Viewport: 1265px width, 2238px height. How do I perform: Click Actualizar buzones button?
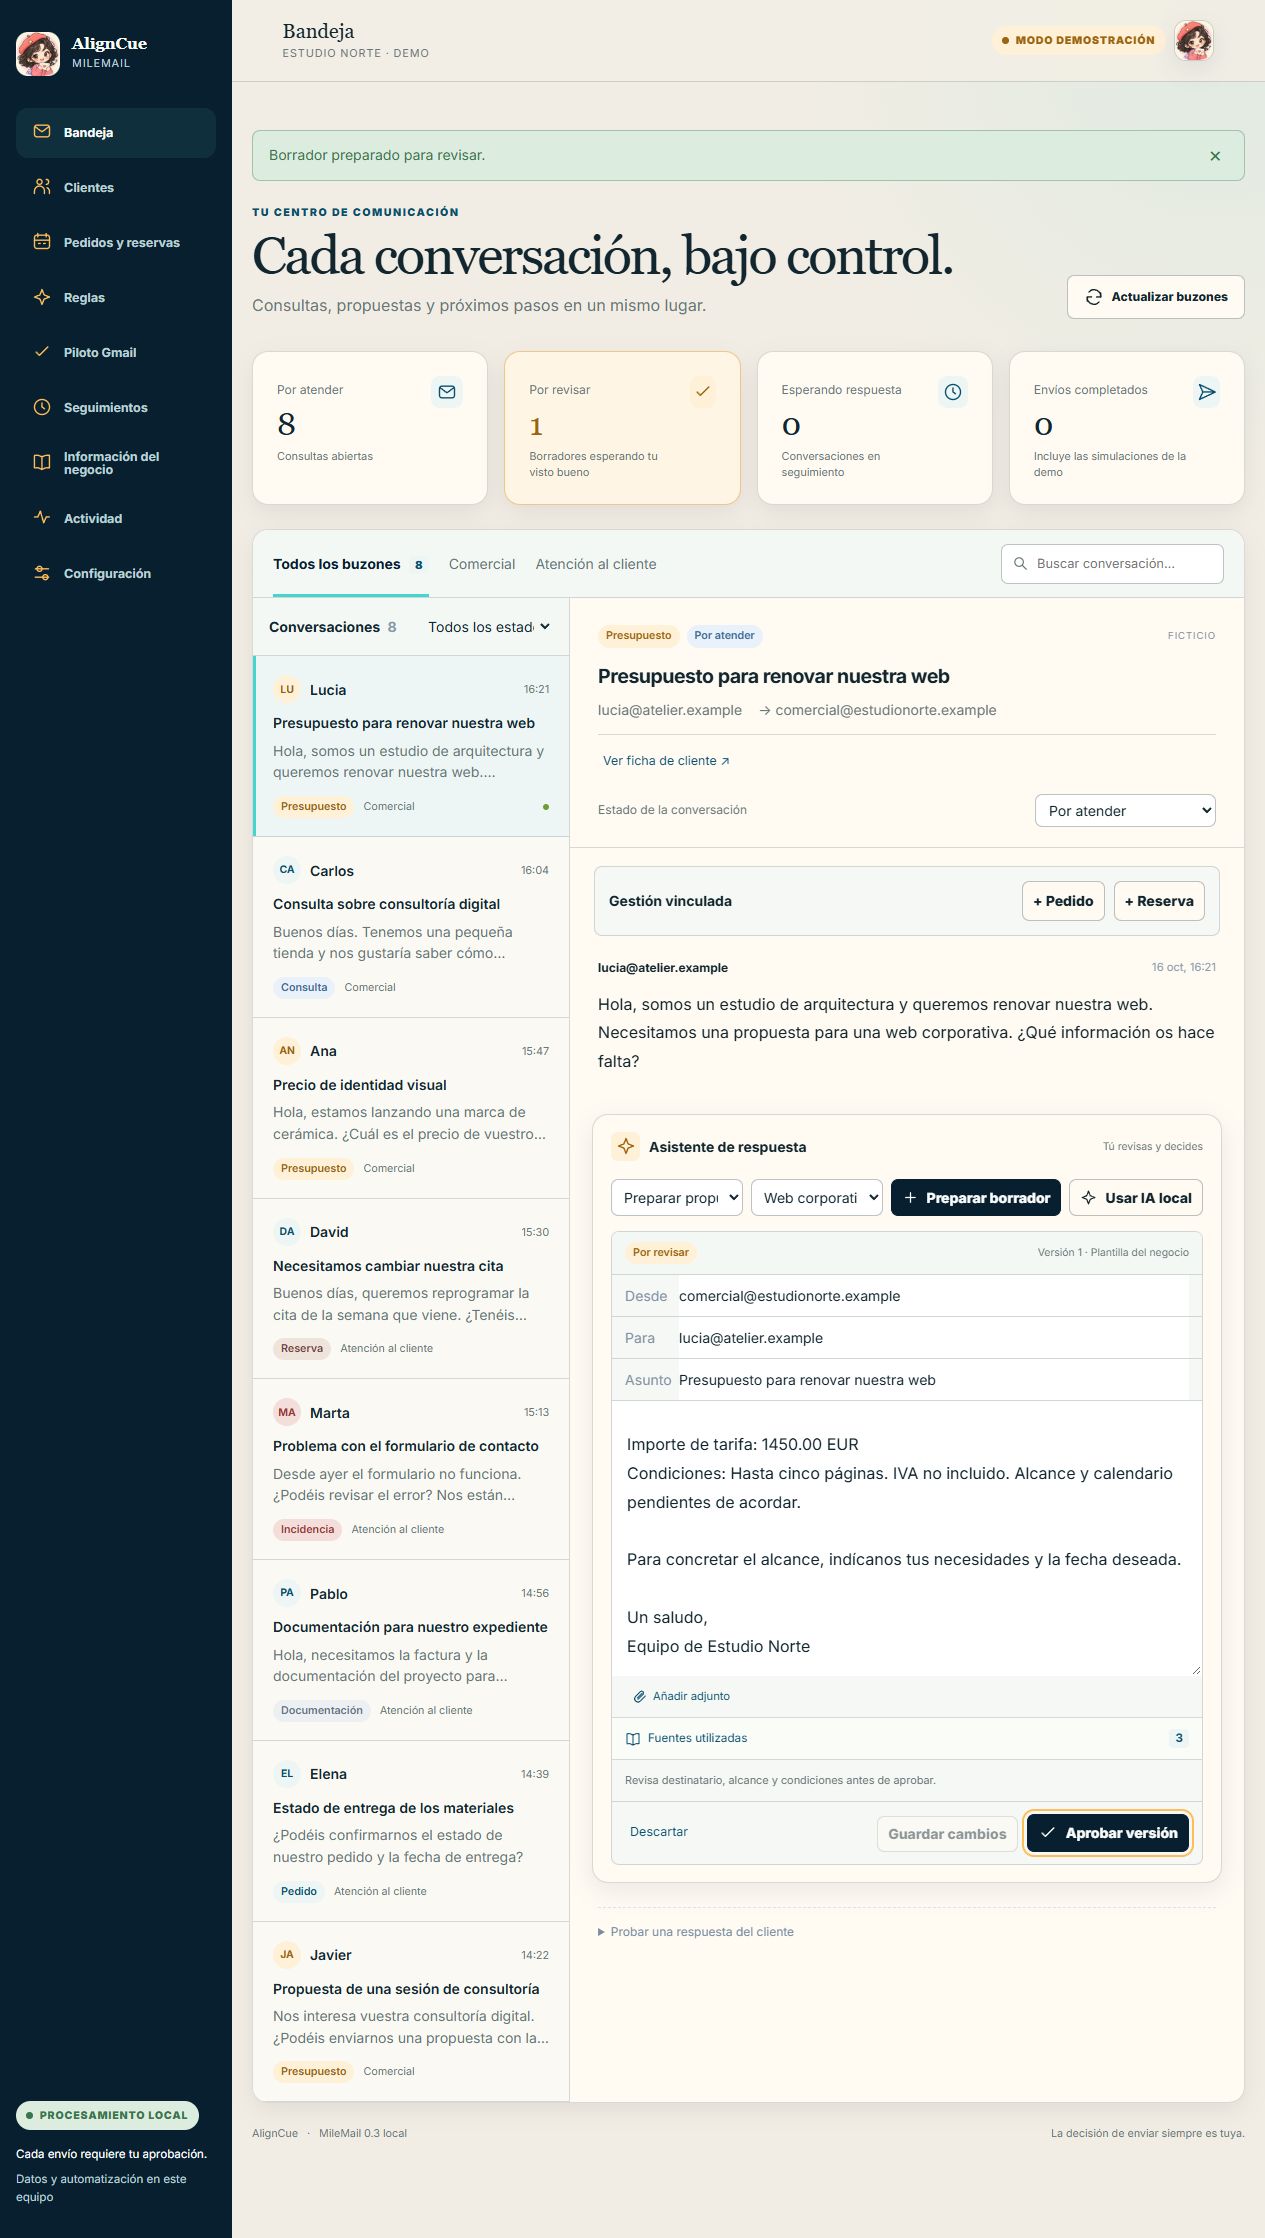coord(1156,297)
